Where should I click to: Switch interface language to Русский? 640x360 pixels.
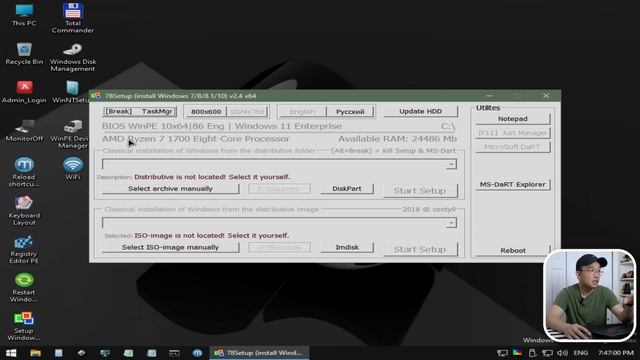350,111
